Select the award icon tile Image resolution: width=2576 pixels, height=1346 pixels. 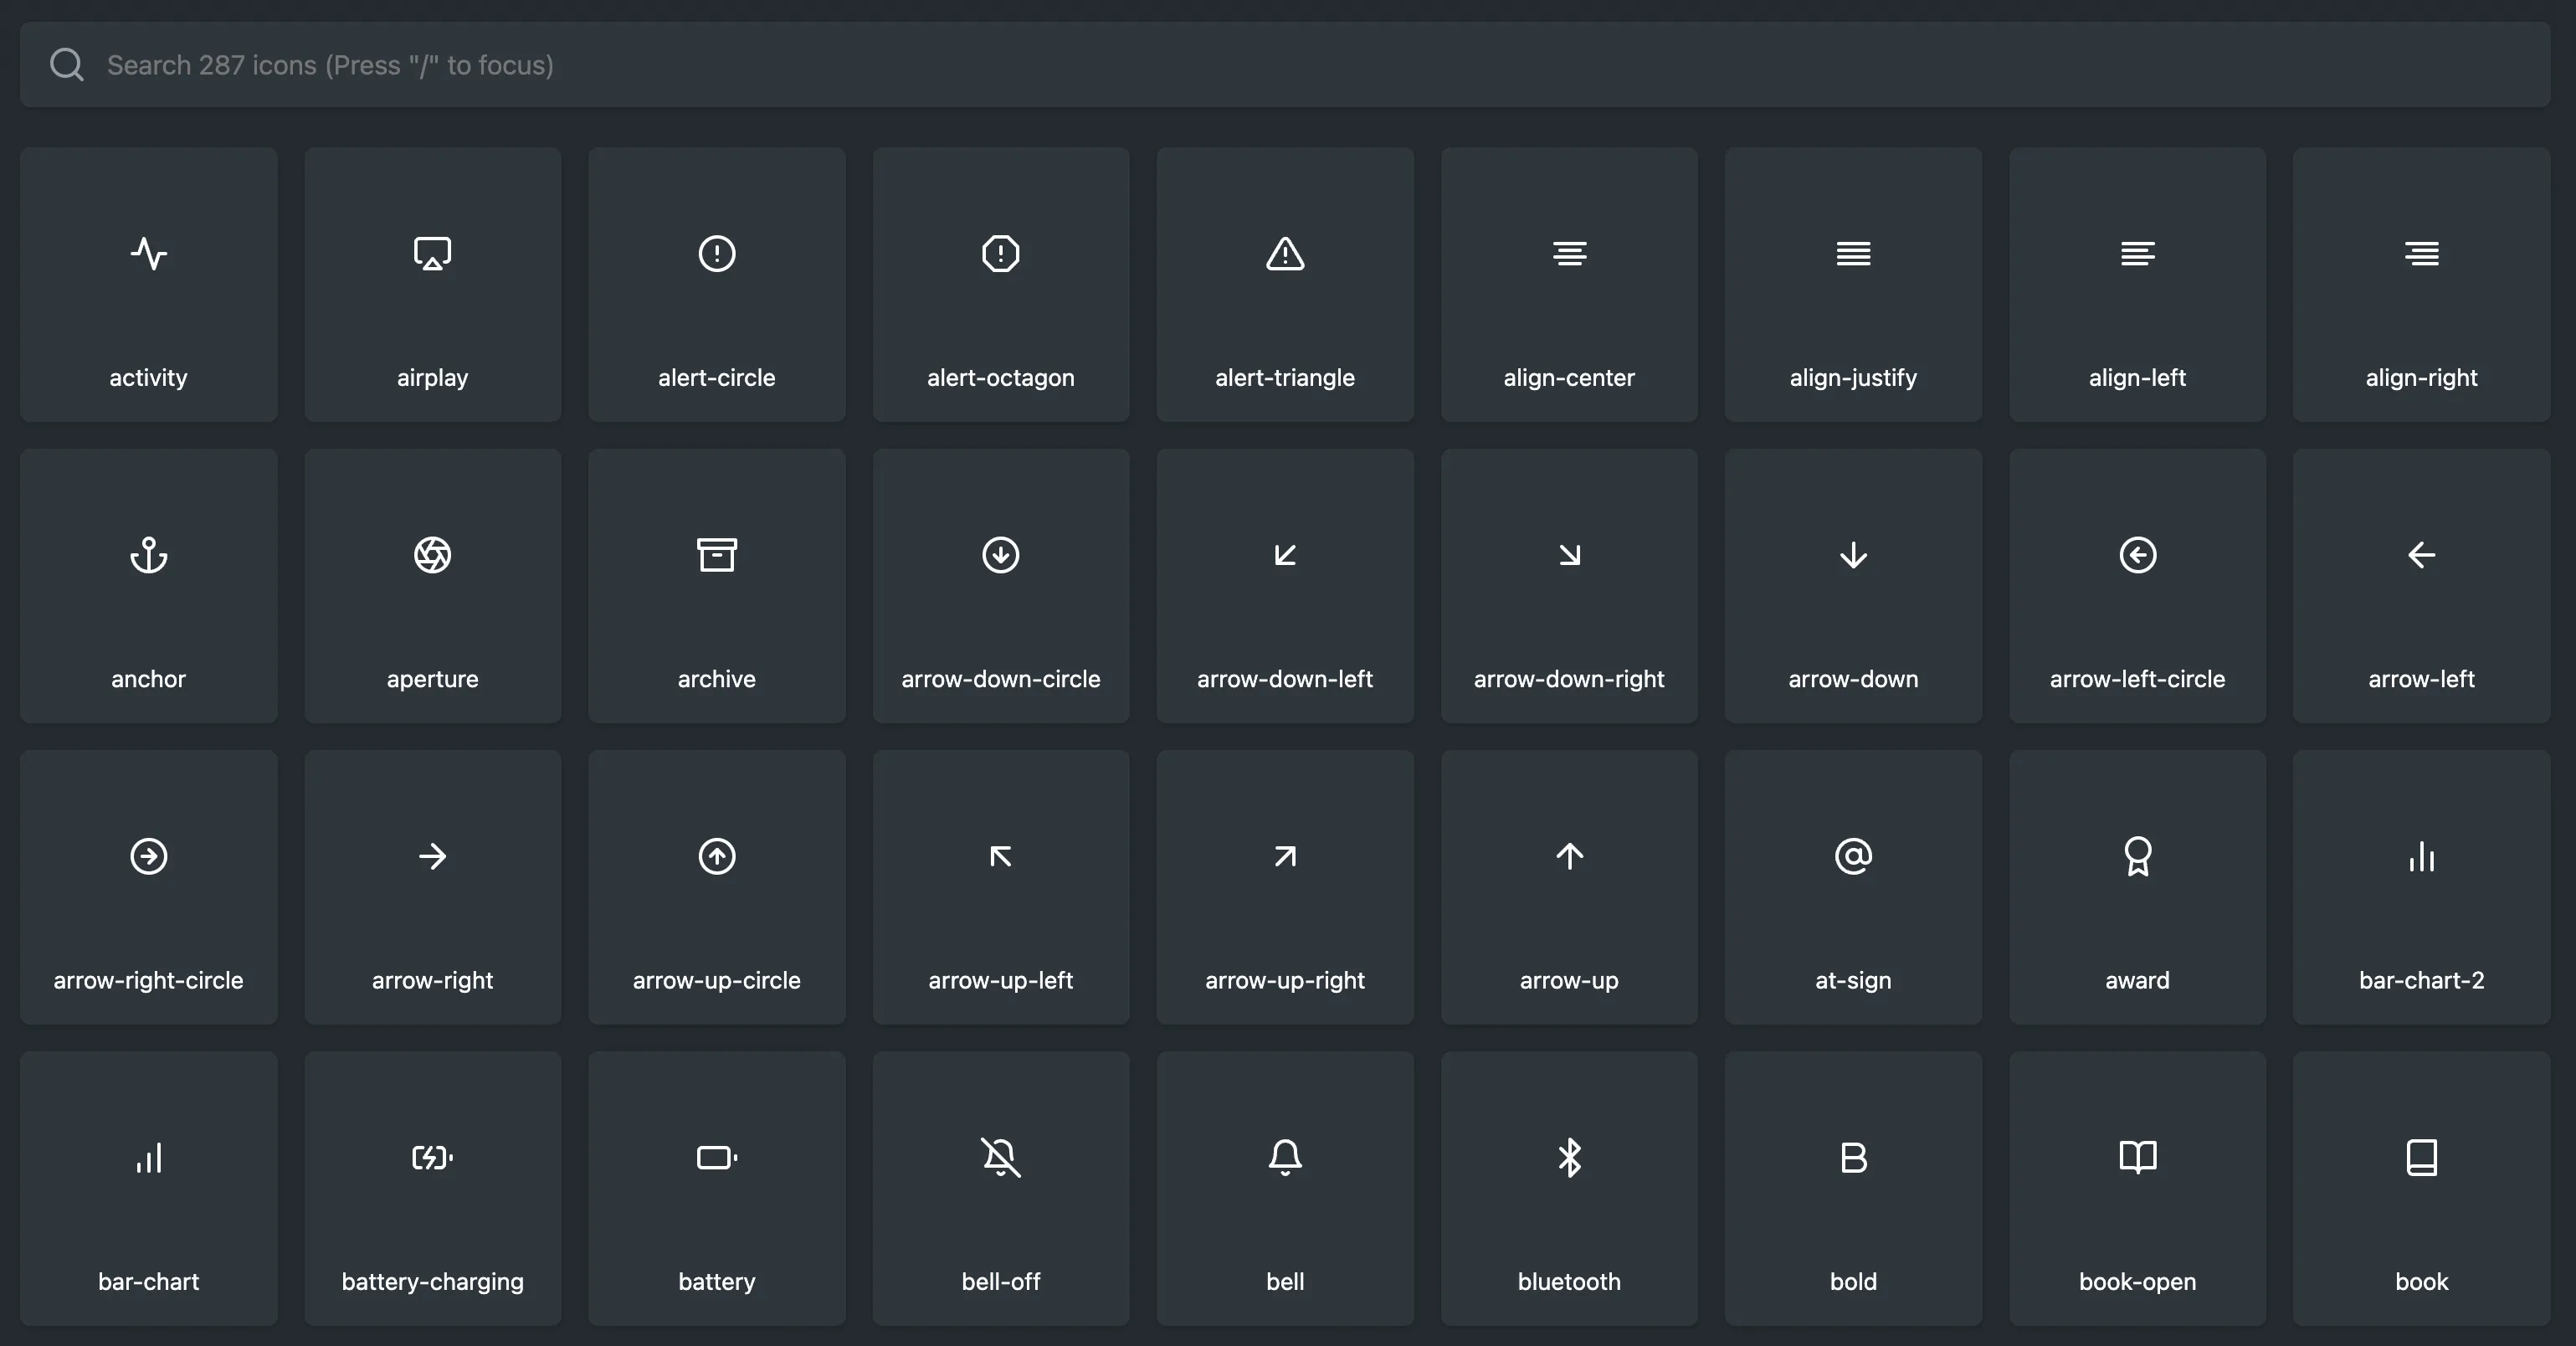[x=2137, y=887]
